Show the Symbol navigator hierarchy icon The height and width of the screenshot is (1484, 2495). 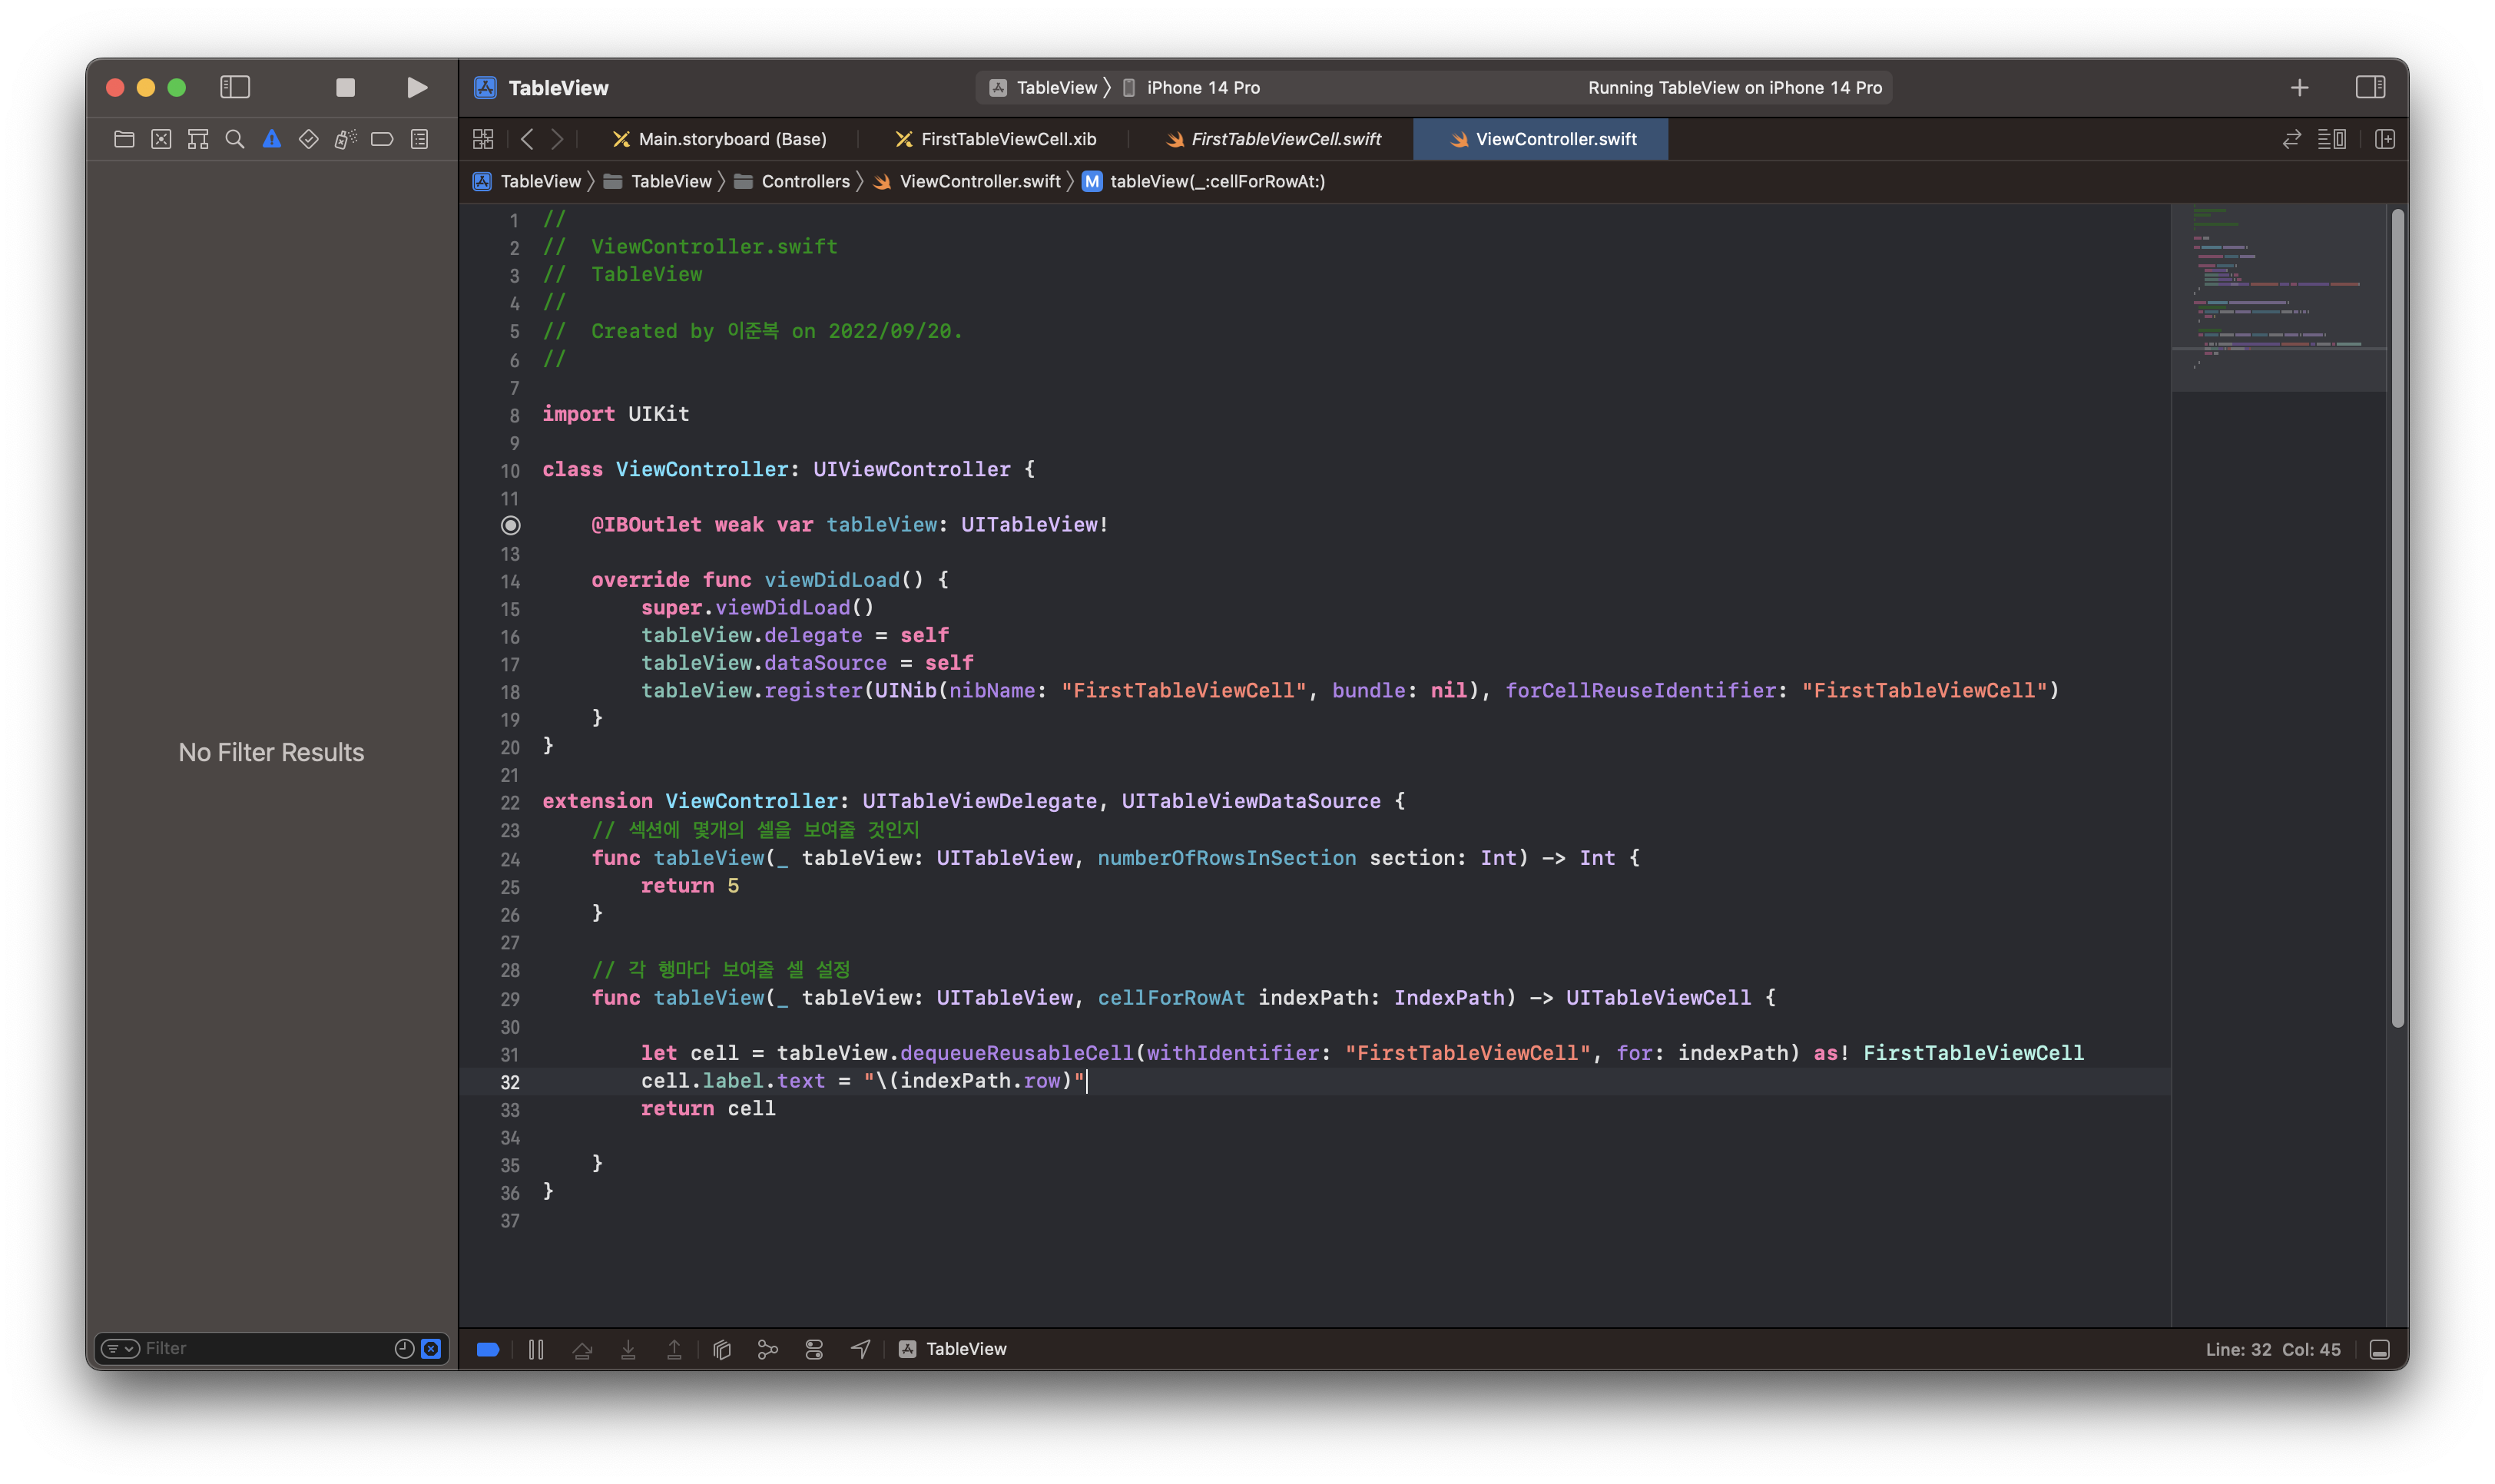click(x=198, y=139)
